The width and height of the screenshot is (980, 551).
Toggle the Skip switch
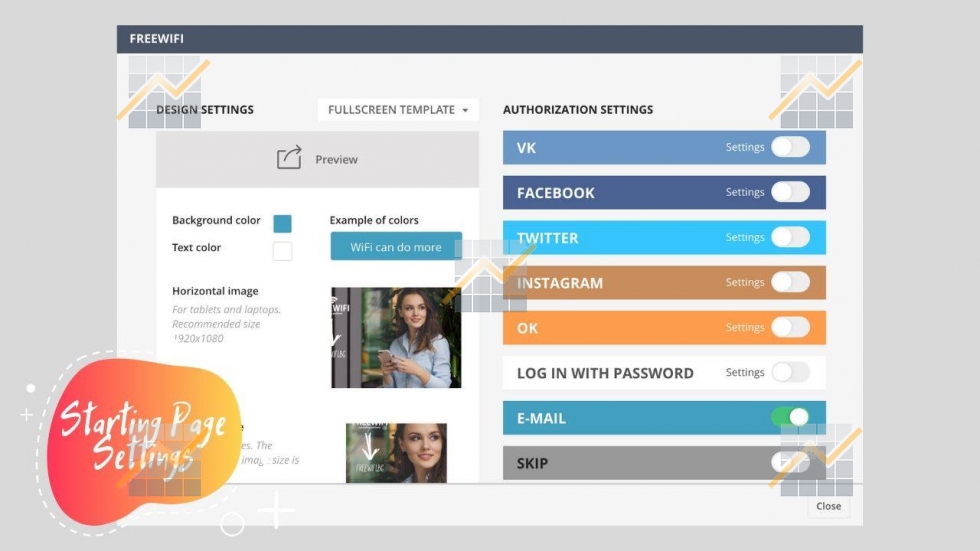tap(790, 462)
